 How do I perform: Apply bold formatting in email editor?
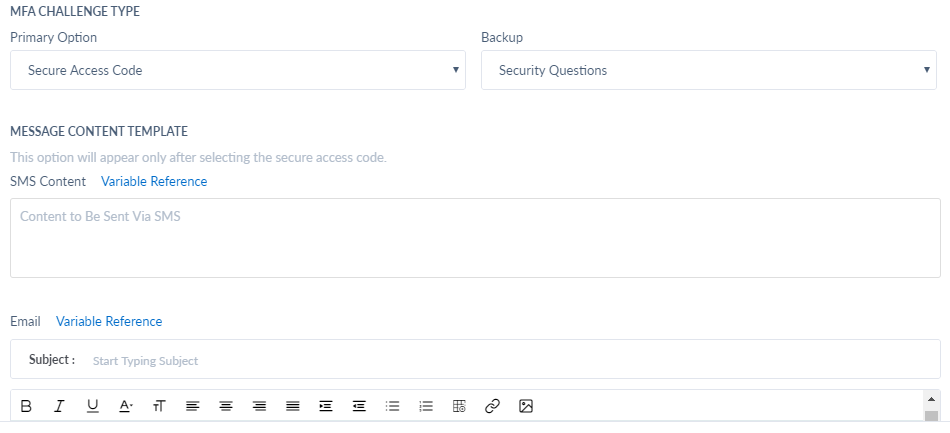[x=26, y=406]
